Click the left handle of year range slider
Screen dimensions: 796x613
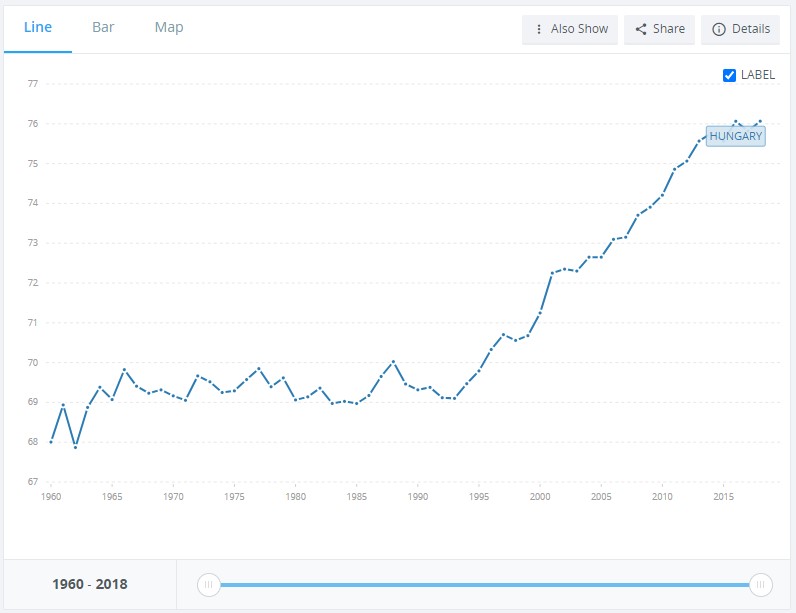(x=208, y=584)
